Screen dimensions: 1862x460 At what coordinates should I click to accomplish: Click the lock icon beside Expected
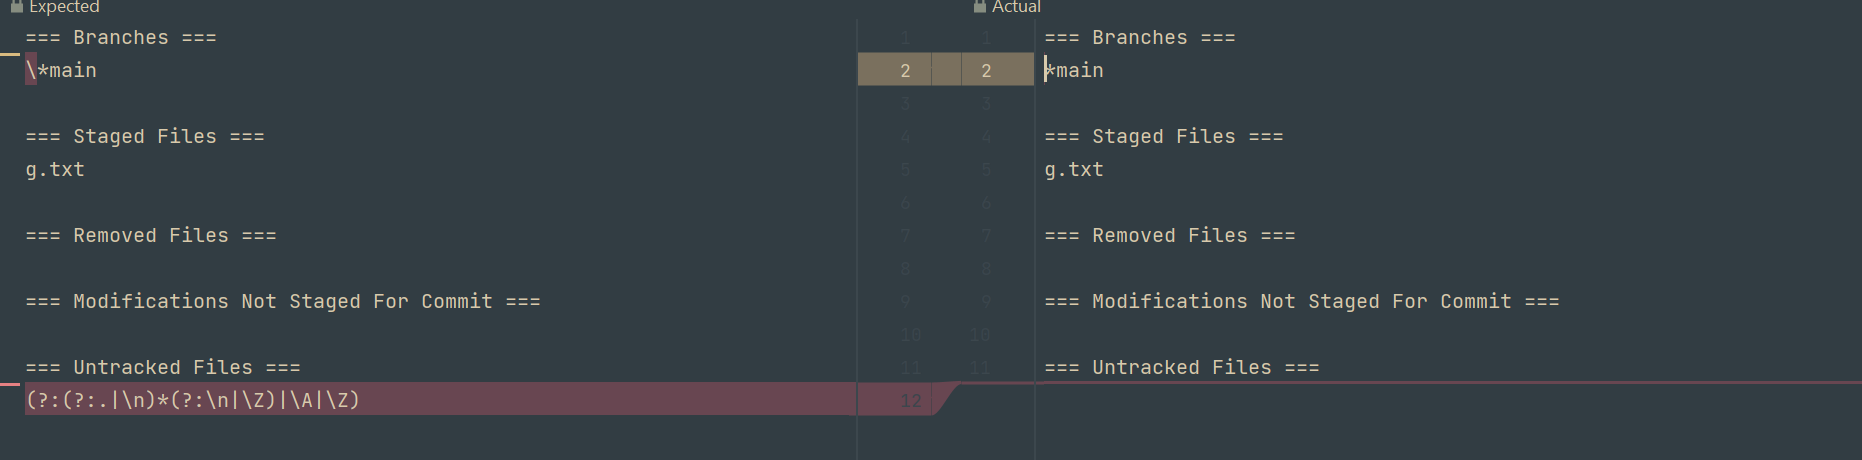point(16,6)
